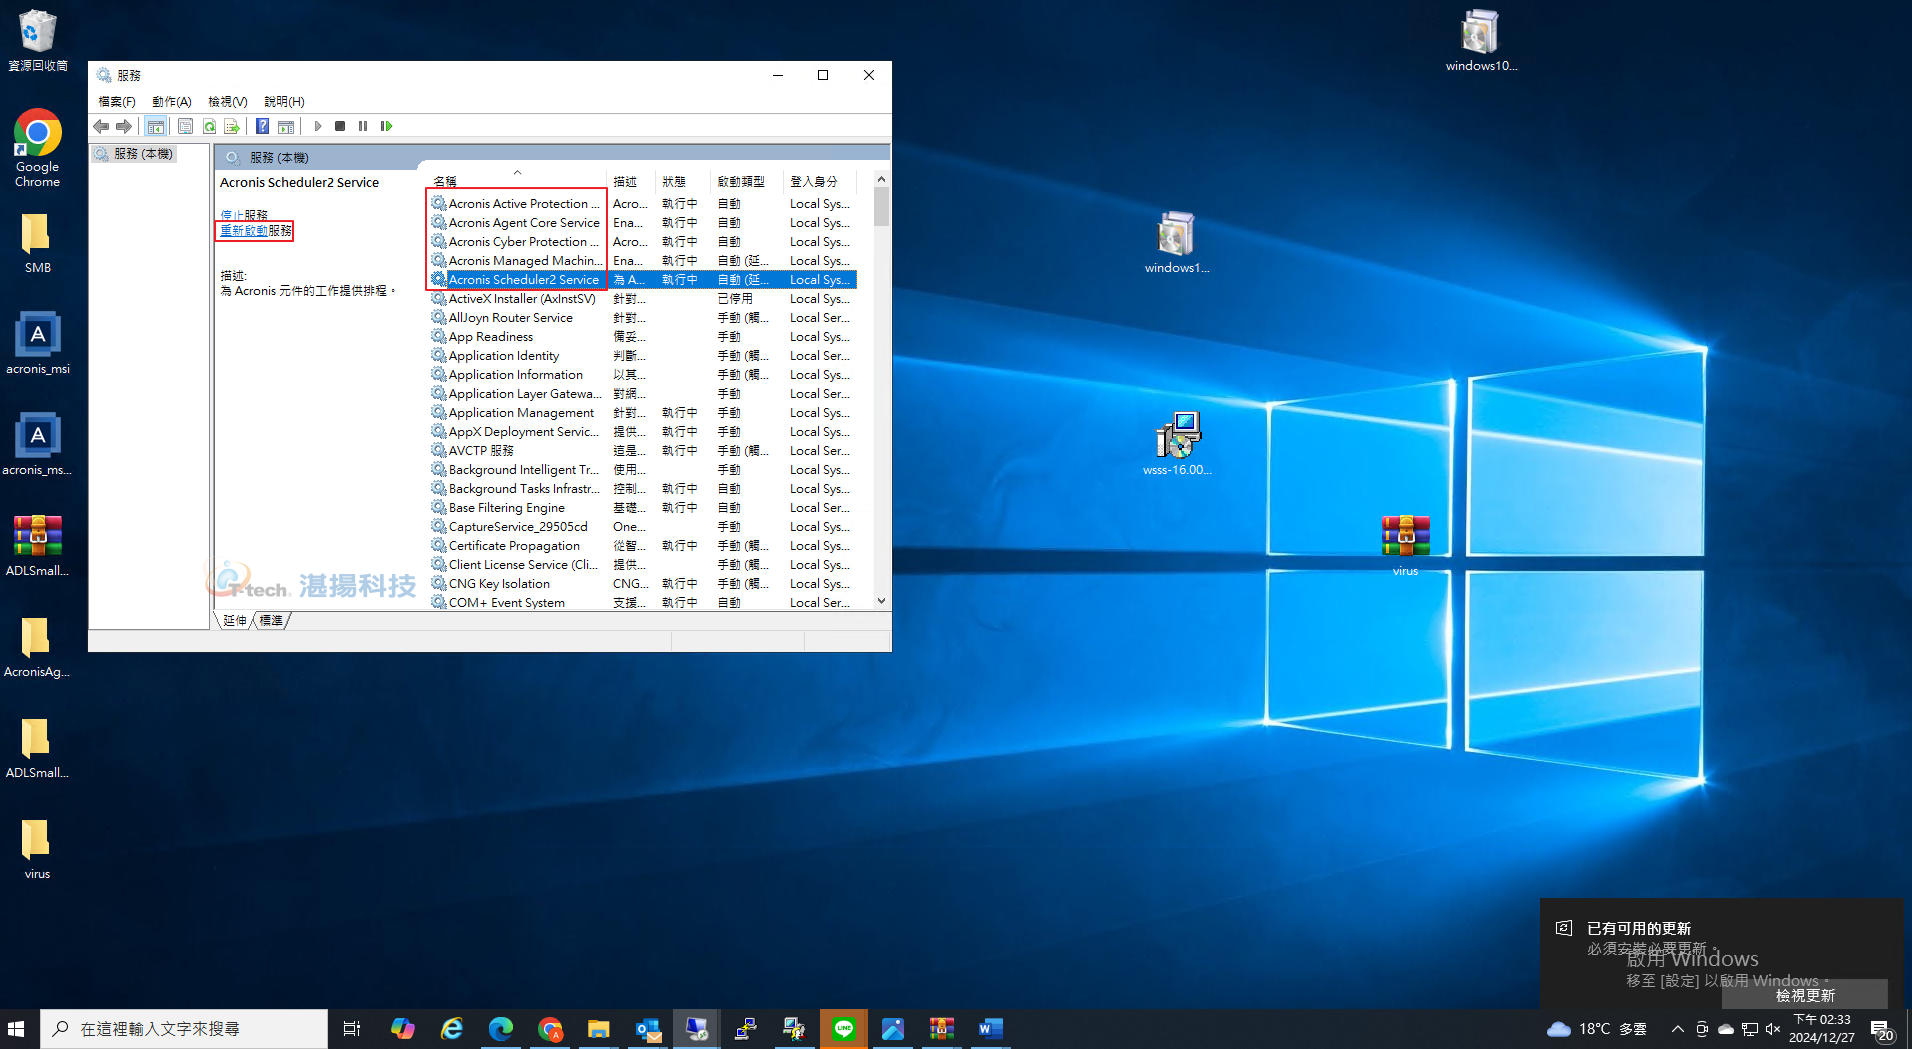
Task: Click the taskbar search box
Action: pos(184,1029)
